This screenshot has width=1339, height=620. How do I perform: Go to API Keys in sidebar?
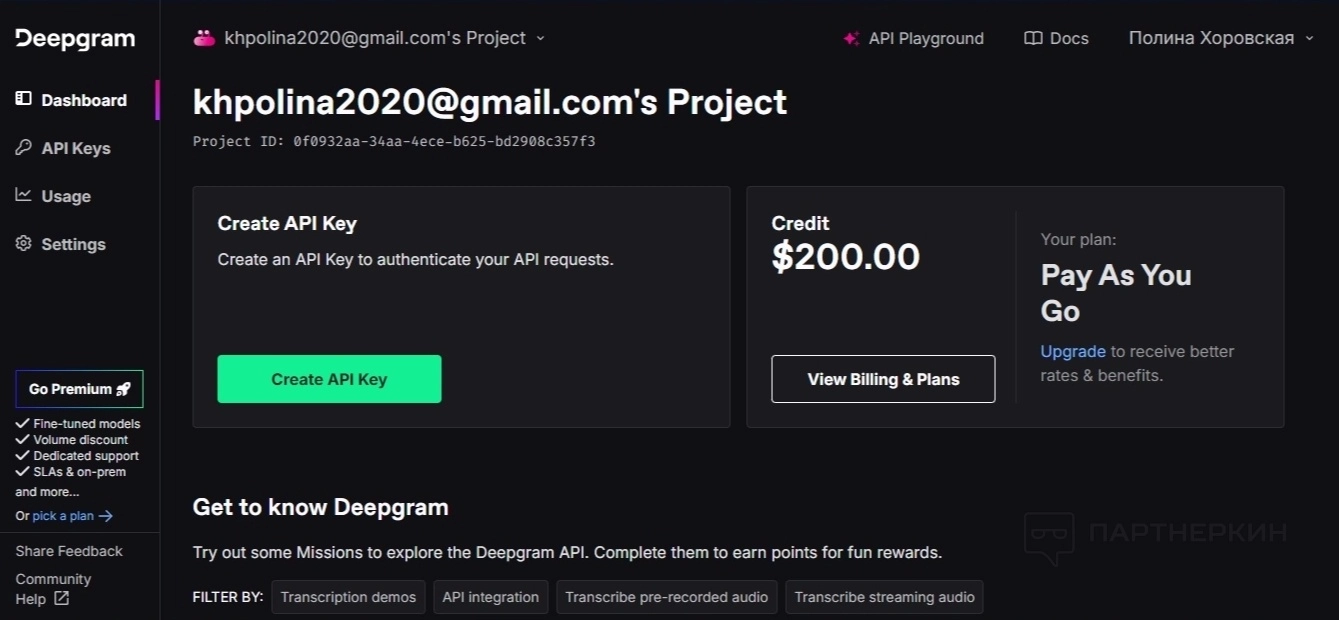pyautogui.click(x=76, y=148)
